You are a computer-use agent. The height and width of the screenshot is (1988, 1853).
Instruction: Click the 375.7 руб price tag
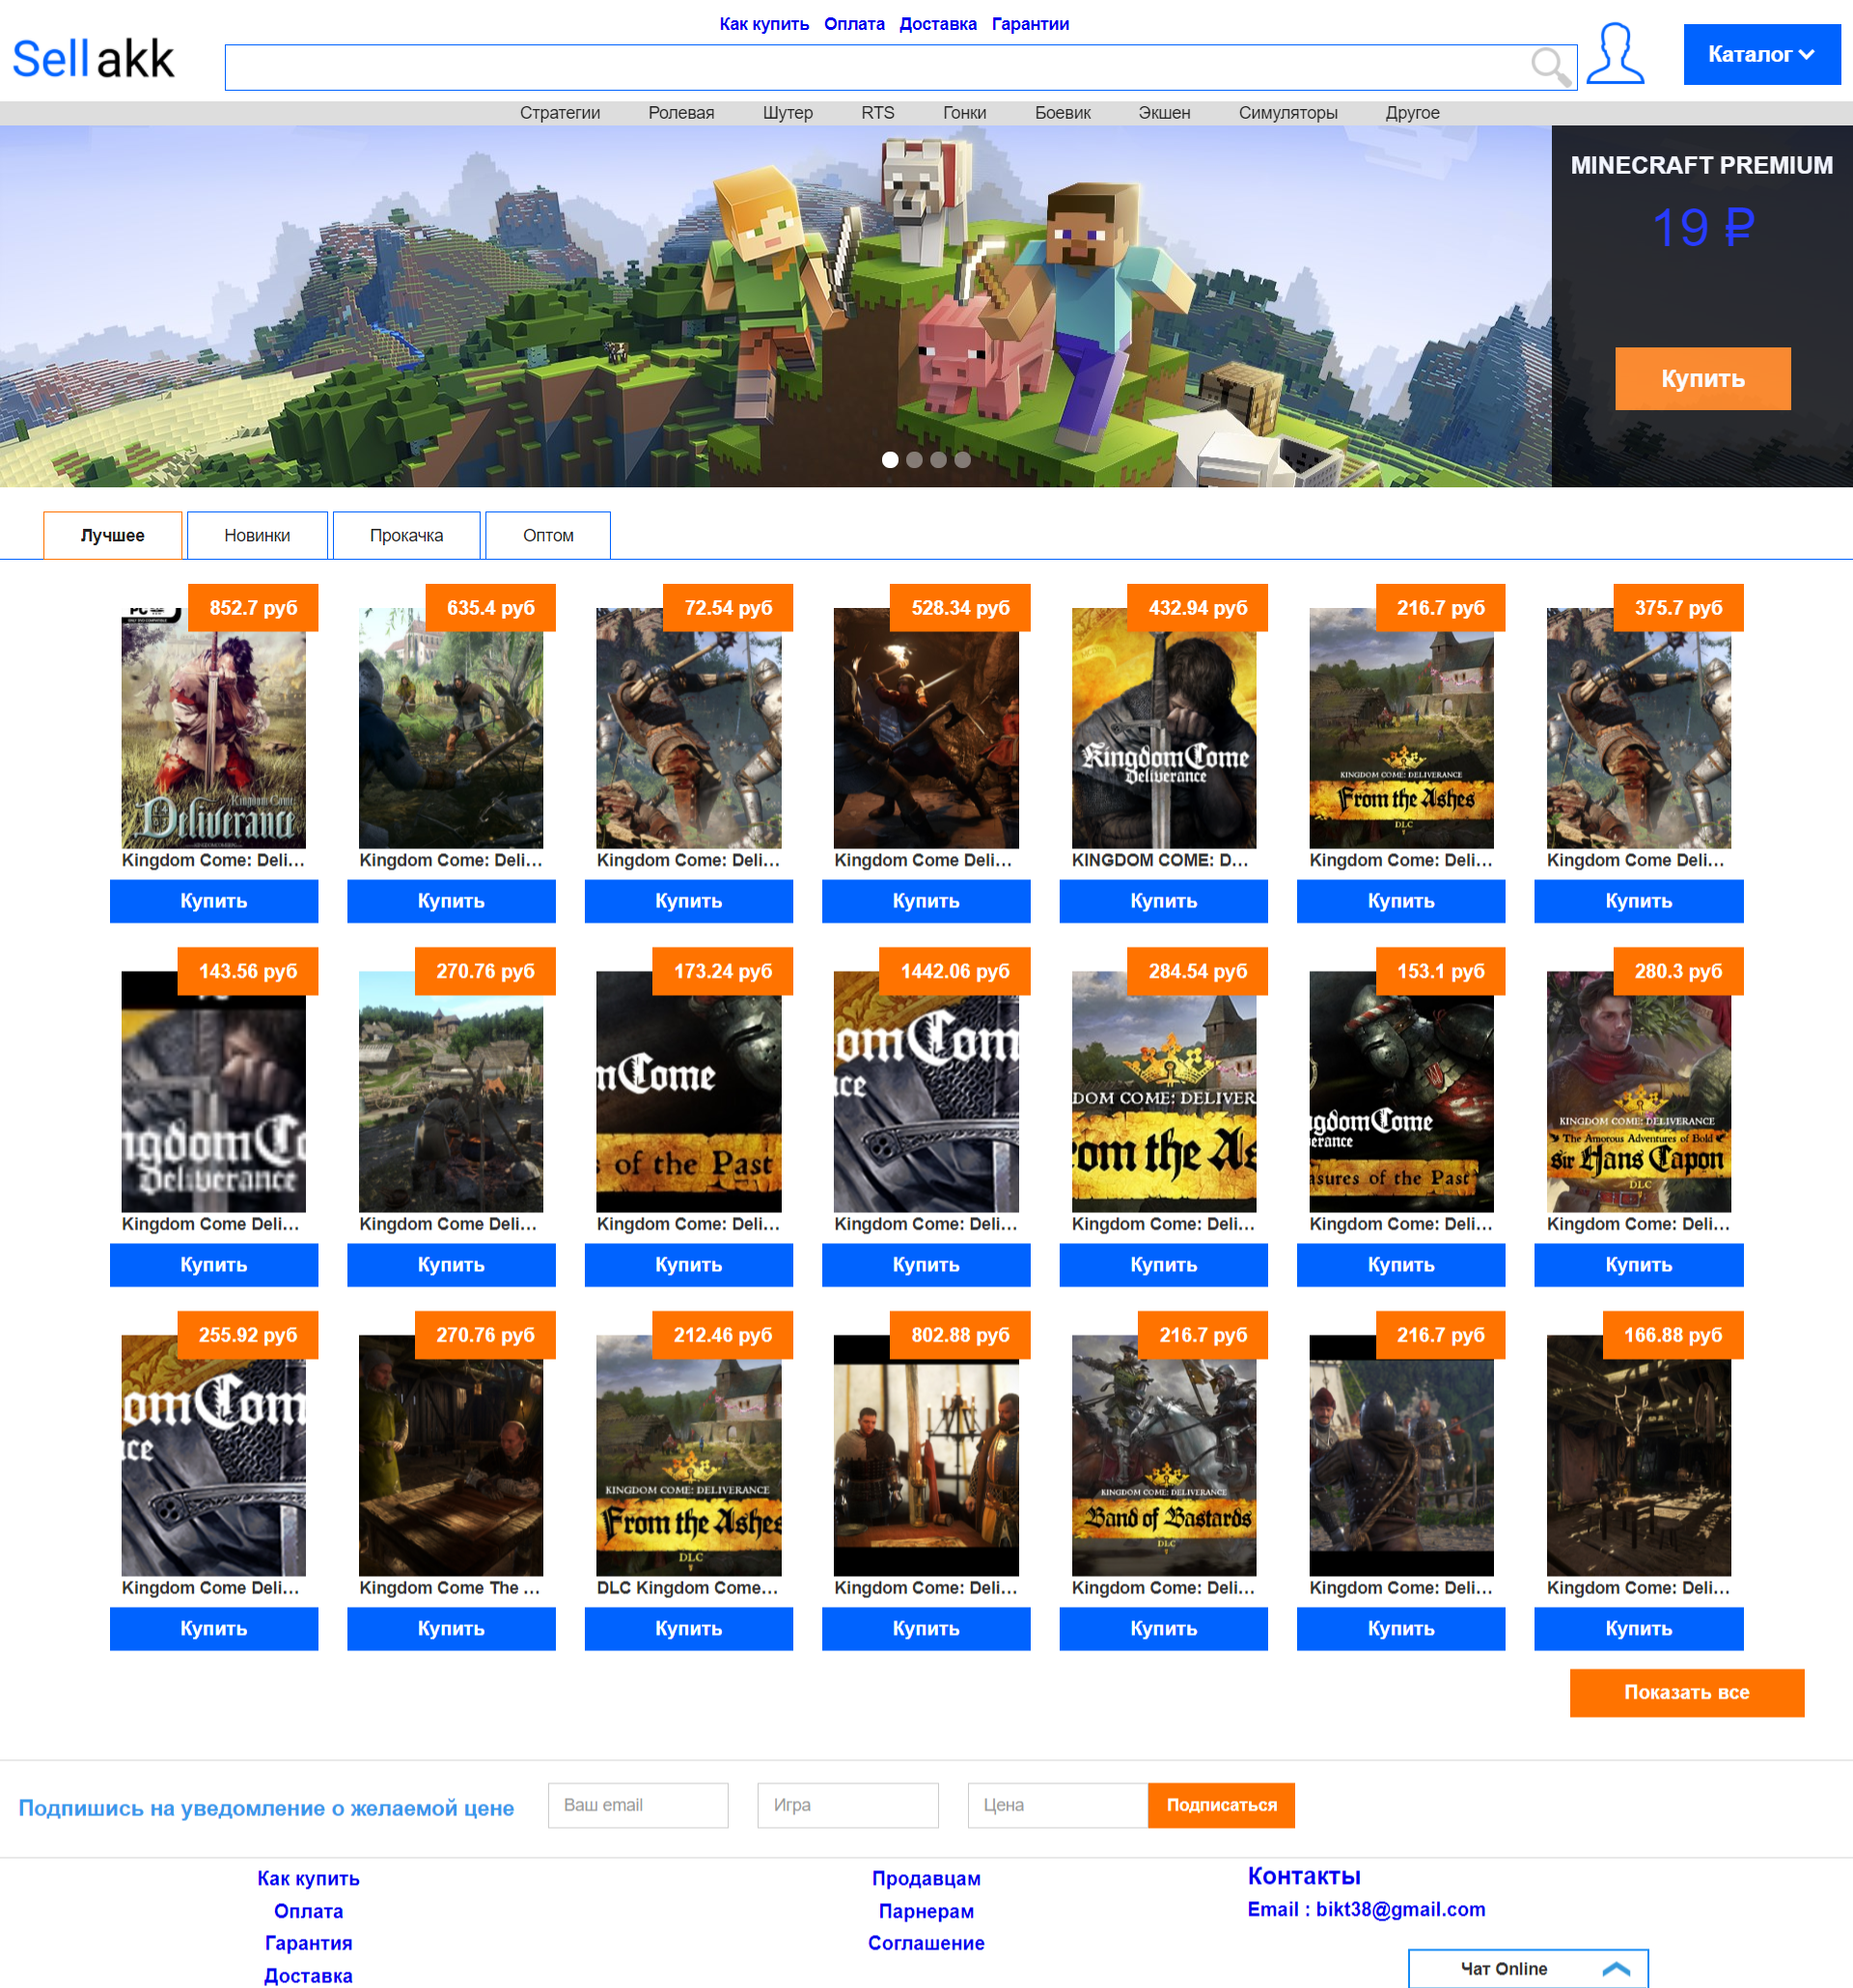point(1678,608)
